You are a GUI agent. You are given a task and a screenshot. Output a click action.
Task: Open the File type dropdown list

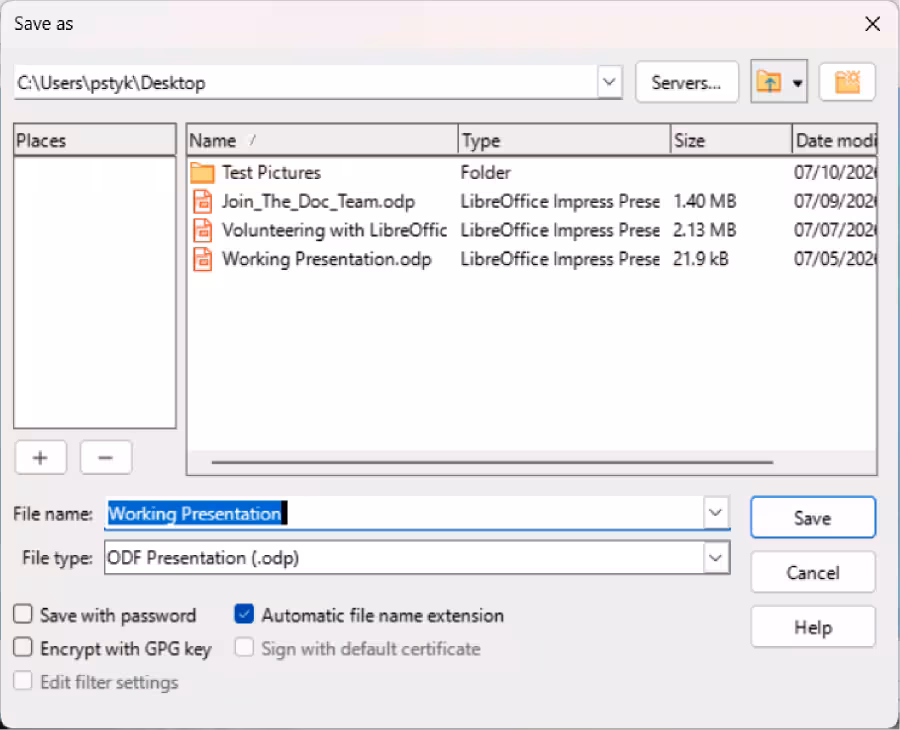click(x=715, y=557)
